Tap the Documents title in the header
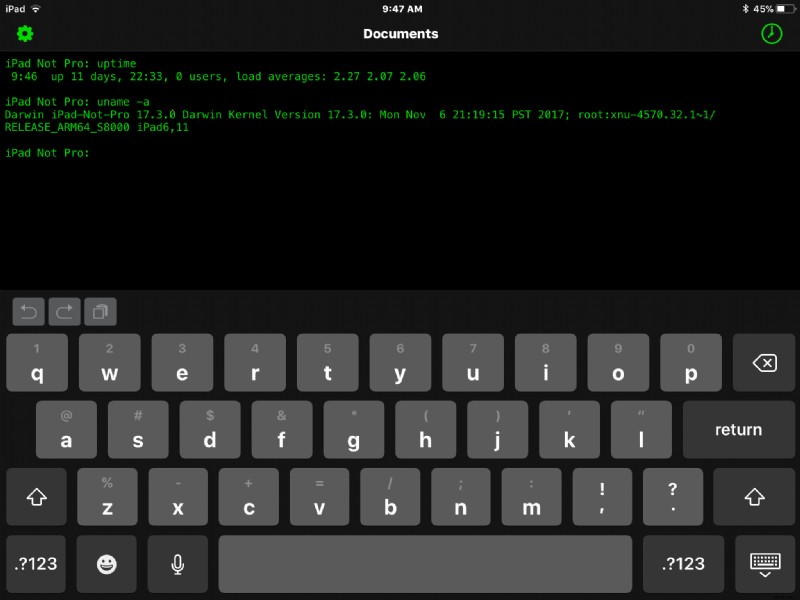Screen dimensions: 800x600 point(400,33)
